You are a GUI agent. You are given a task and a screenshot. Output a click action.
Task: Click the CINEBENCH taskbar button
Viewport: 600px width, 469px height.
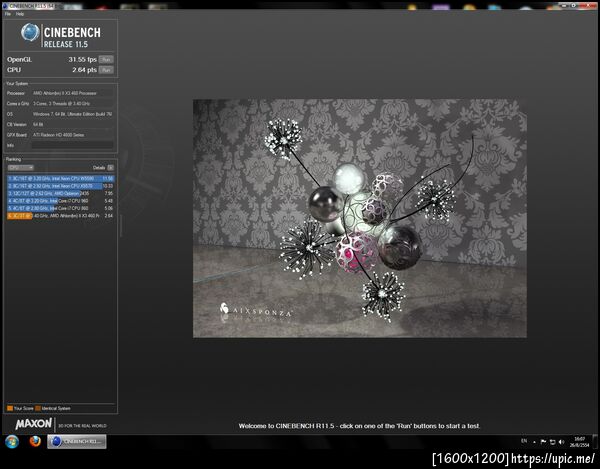pyautogui.click(x=77, y=441)
